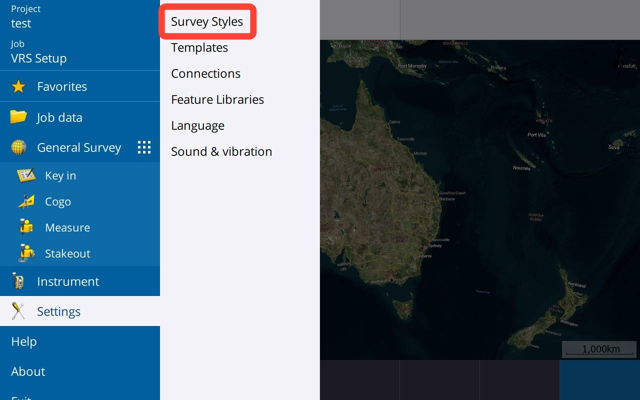Open Sound & vibration settings
Screen dimensions: 640x400
coord(222,151)
